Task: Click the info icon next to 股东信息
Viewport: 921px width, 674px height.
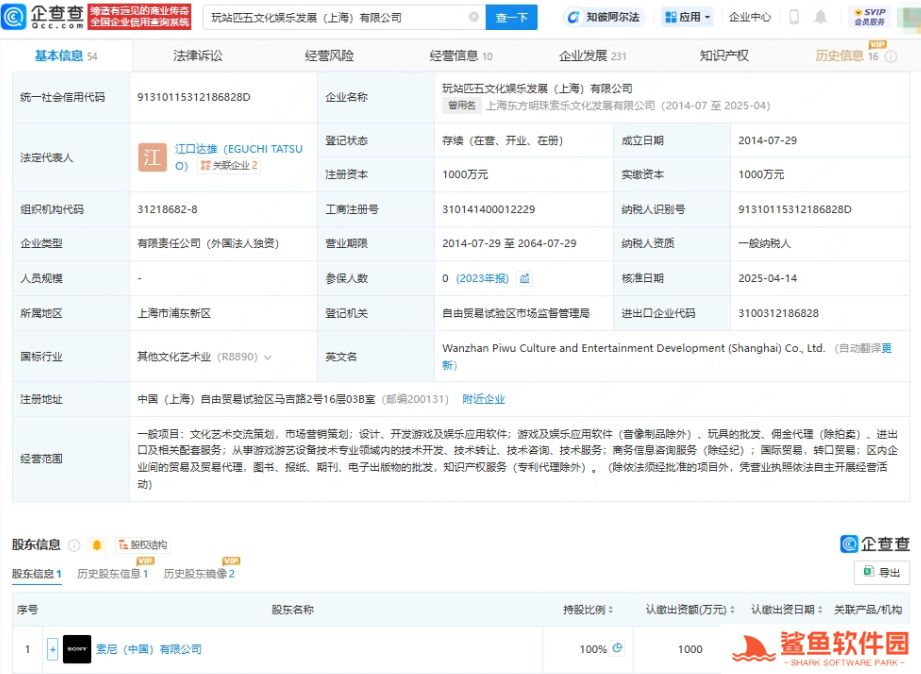Action: pyautogui.click(x=74, y=545)
